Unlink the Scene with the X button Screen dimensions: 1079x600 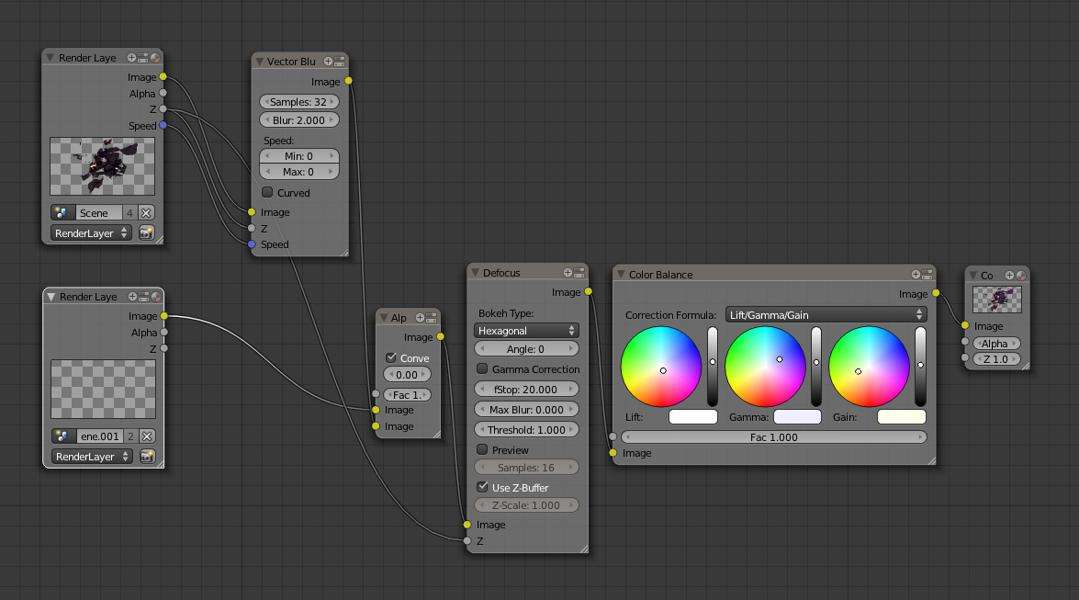(145, 212)
